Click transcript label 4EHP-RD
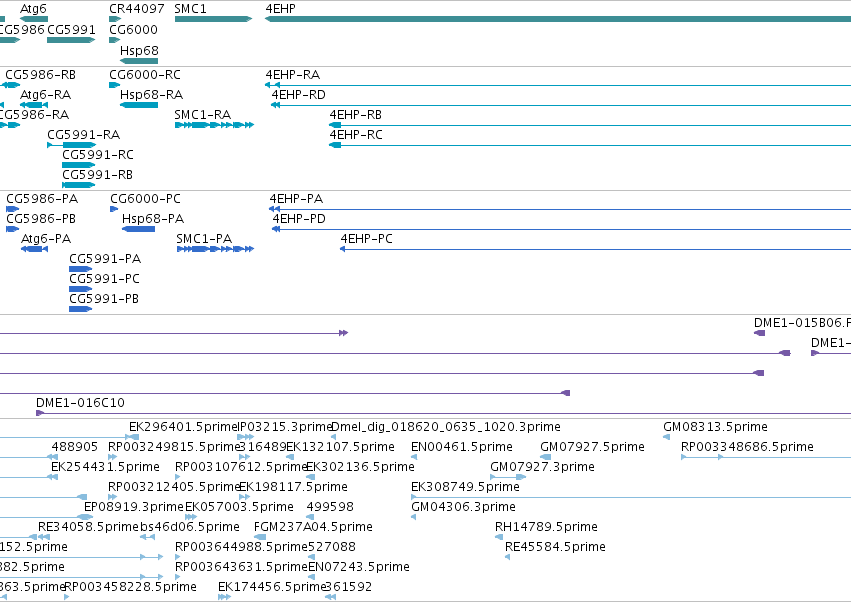This screenshot has width=851, height=602. [299, 94]
